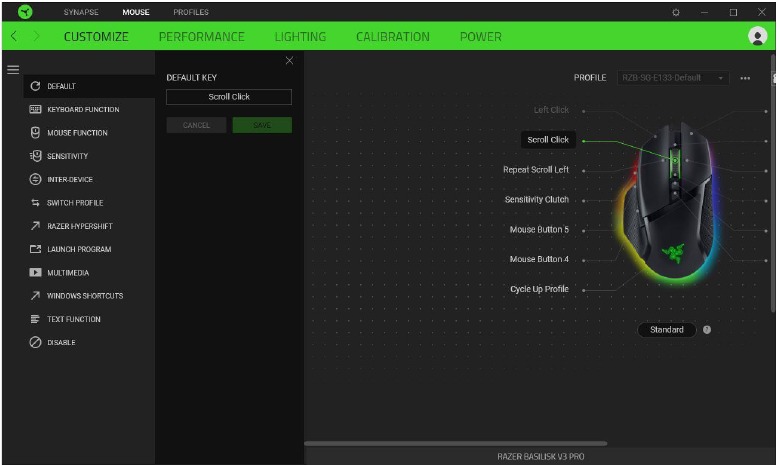Click the Multimedia play icon
Screen dimensions: 777x466
35,272
